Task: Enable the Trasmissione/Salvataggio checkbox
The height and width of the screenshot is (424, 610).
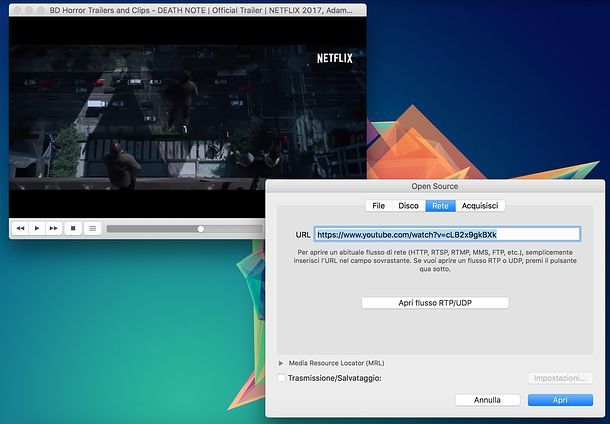Action: (x=281, y=378)
